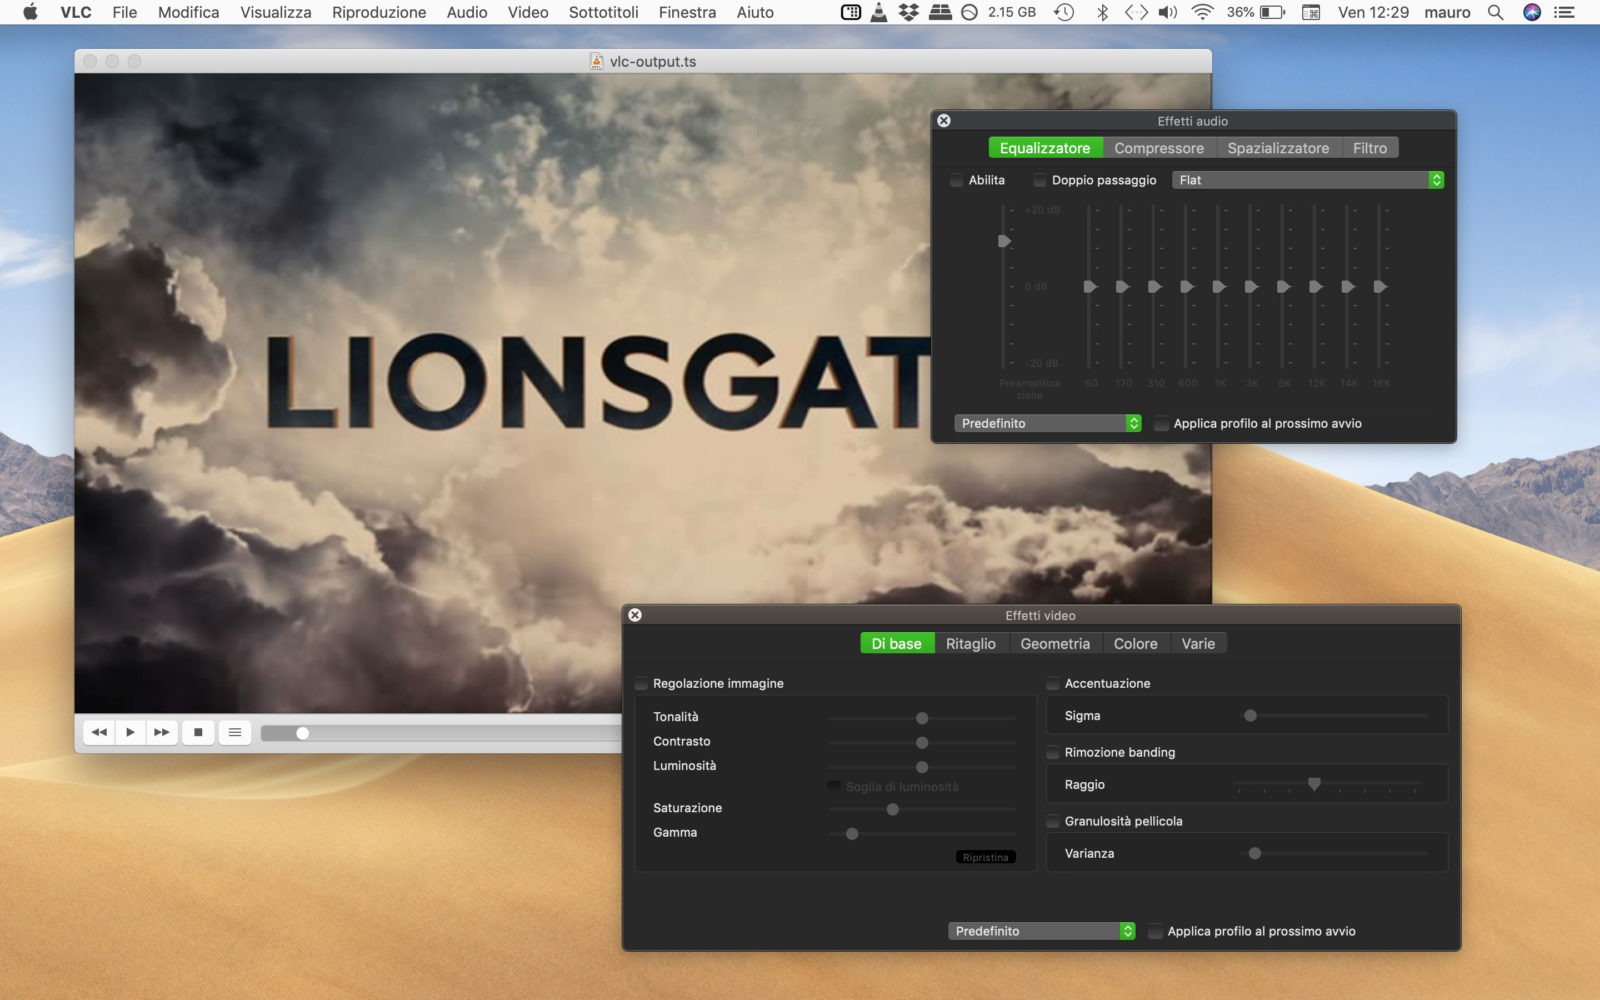The image size is (1600, 1000).
Task: Click the Sigma slider
Action: (1334, 716)
